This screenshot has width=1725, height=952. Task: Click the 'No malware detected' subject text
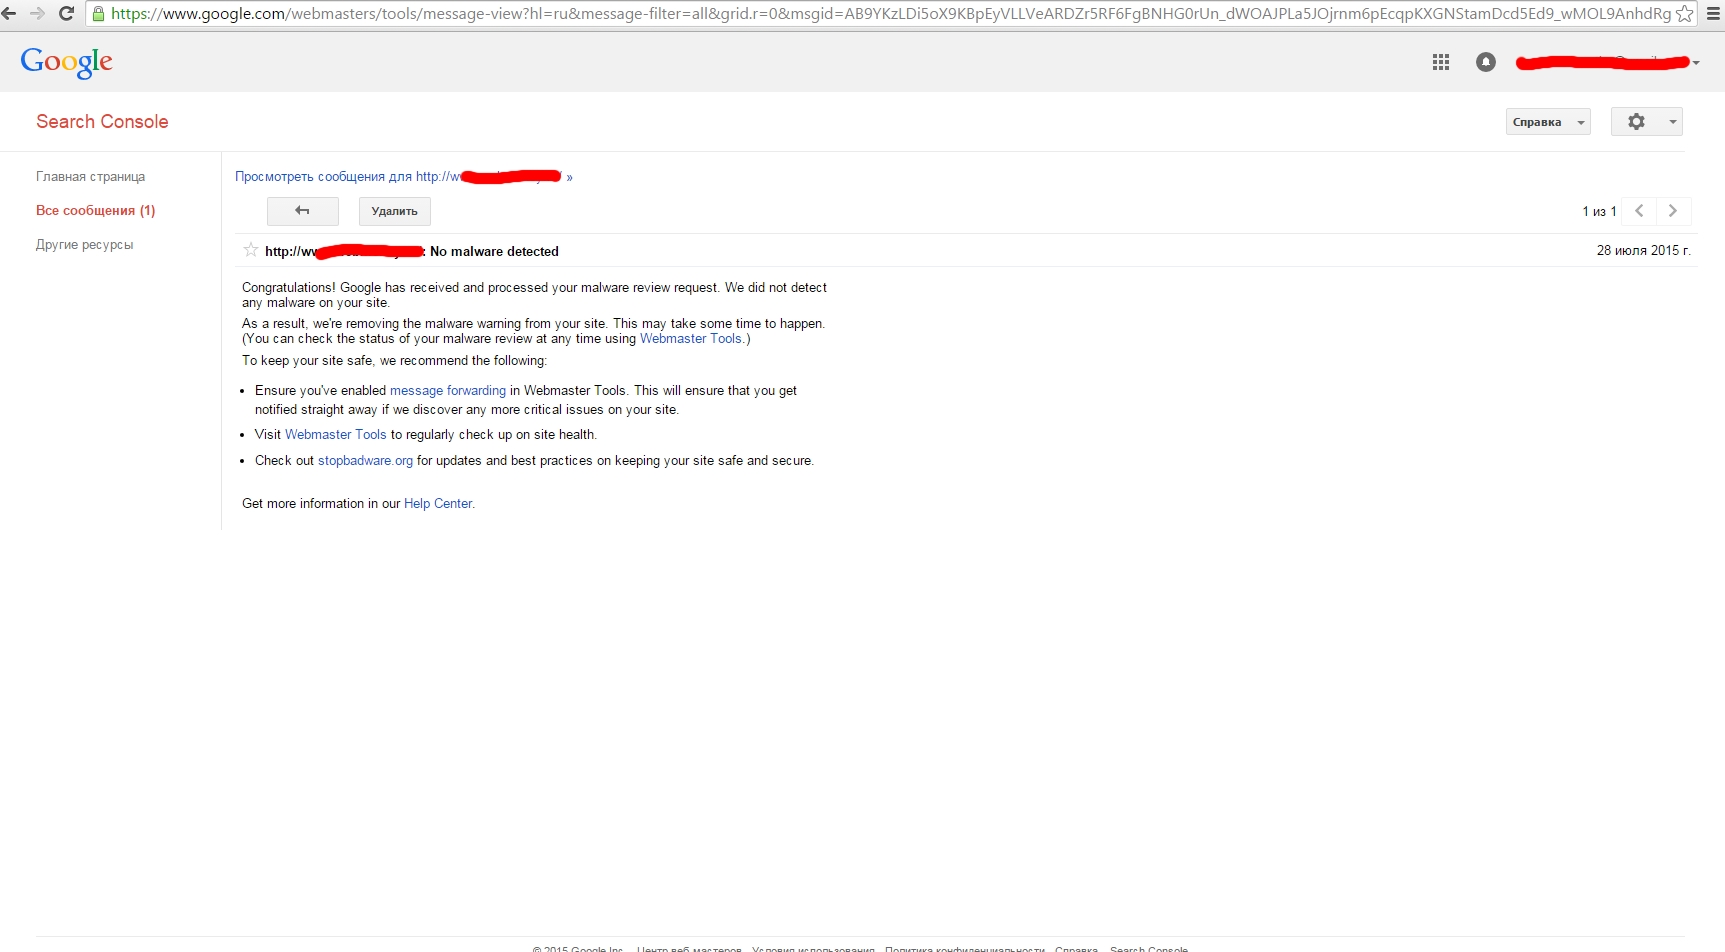tap(494, 252)
